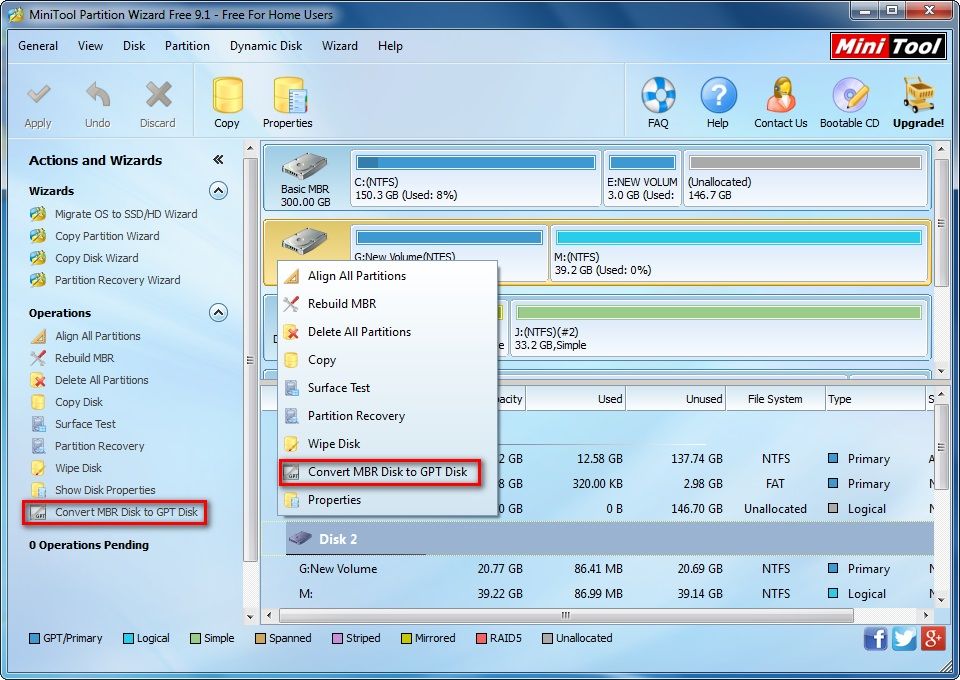
Task: Click the Help question mark icon
Action: tap(718, 95)
